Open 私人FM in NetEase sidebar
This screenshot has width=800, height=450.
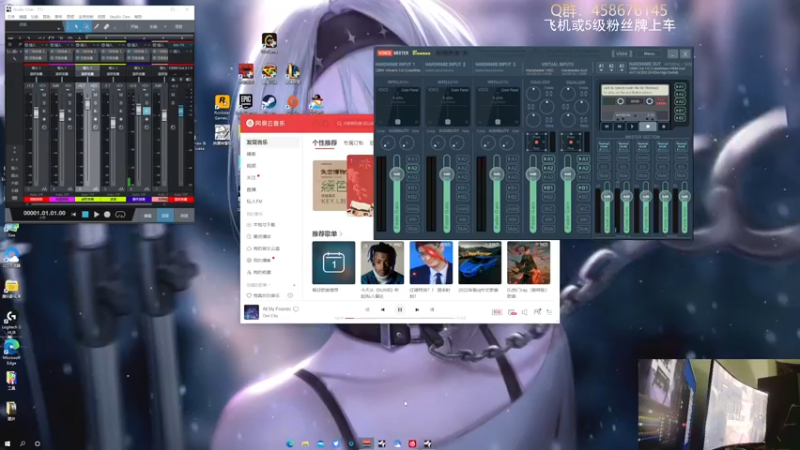(x=255, y=202)
